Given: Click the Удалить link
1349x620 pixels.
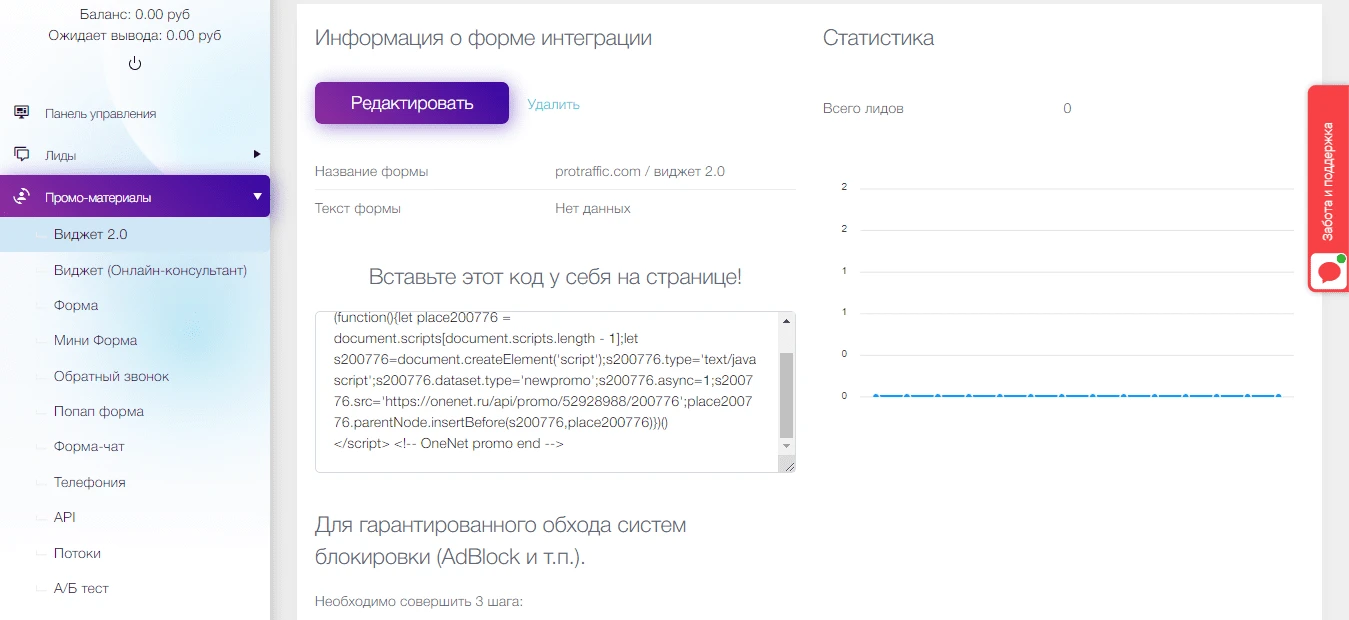Looking at the screenshot, I should pyautogui.click(x=553, y=104).
